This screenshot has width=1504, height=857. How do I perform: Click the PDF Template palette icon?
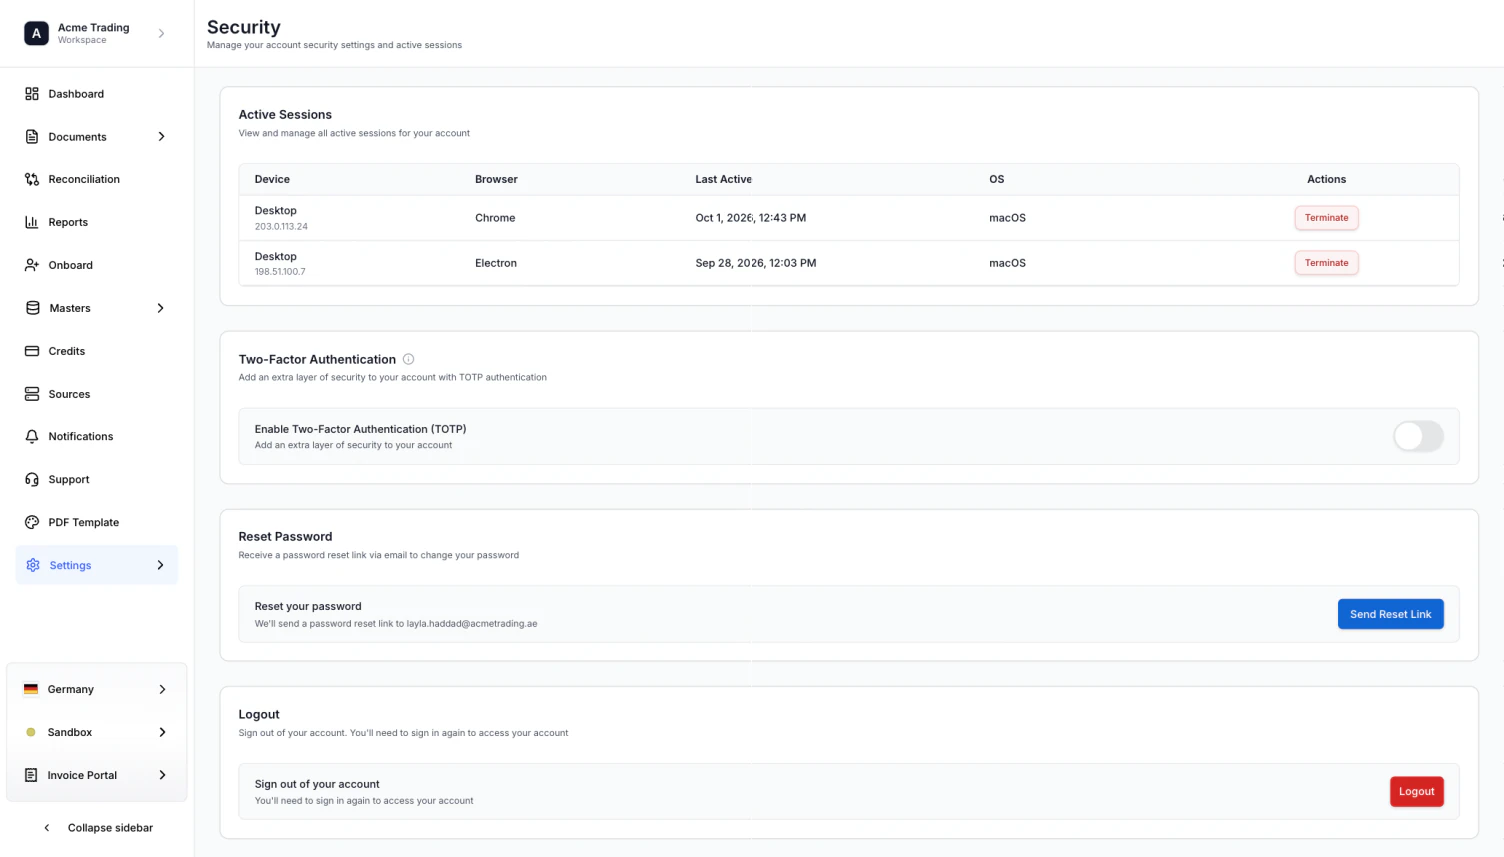pyautogui.click(x=32, y=522)
